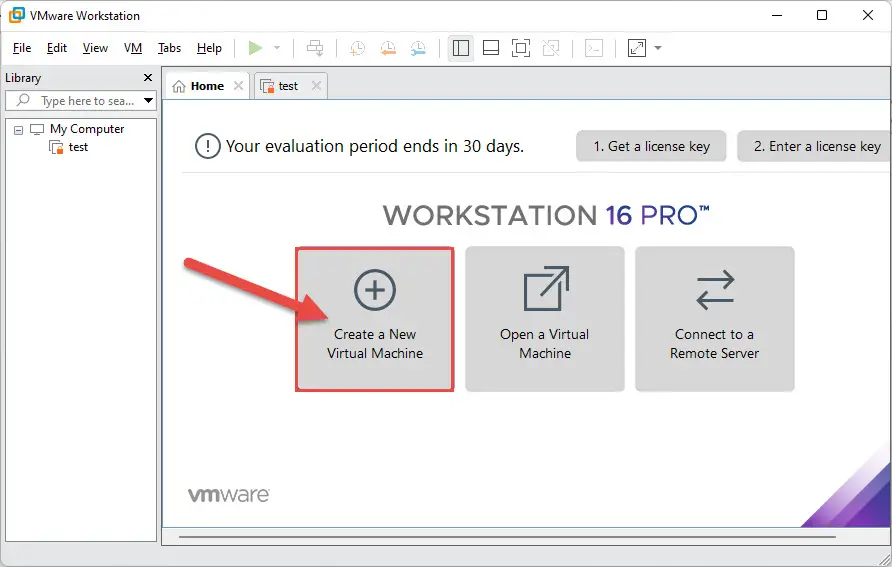Click the VMware Workstation title bar icon
892x567 pixels.
(16, 15)
